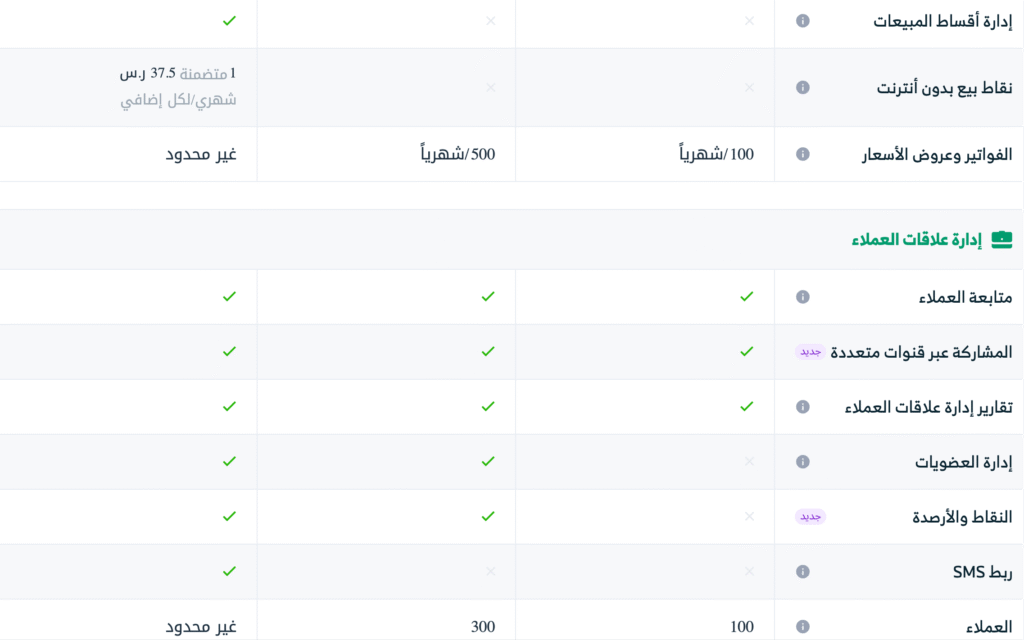This screenshot has height=641, width=1024.
Task: Click the جديد badge beside النقاط والأرصدة
Action: tap(810, 517)
